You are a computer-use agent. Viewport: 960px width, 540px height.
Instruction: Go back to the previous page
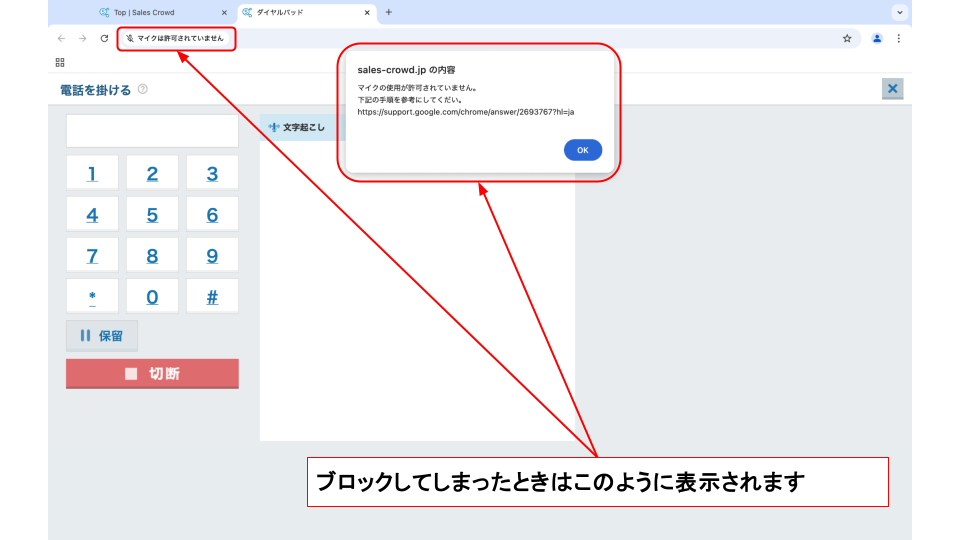[x=62, y=38]
